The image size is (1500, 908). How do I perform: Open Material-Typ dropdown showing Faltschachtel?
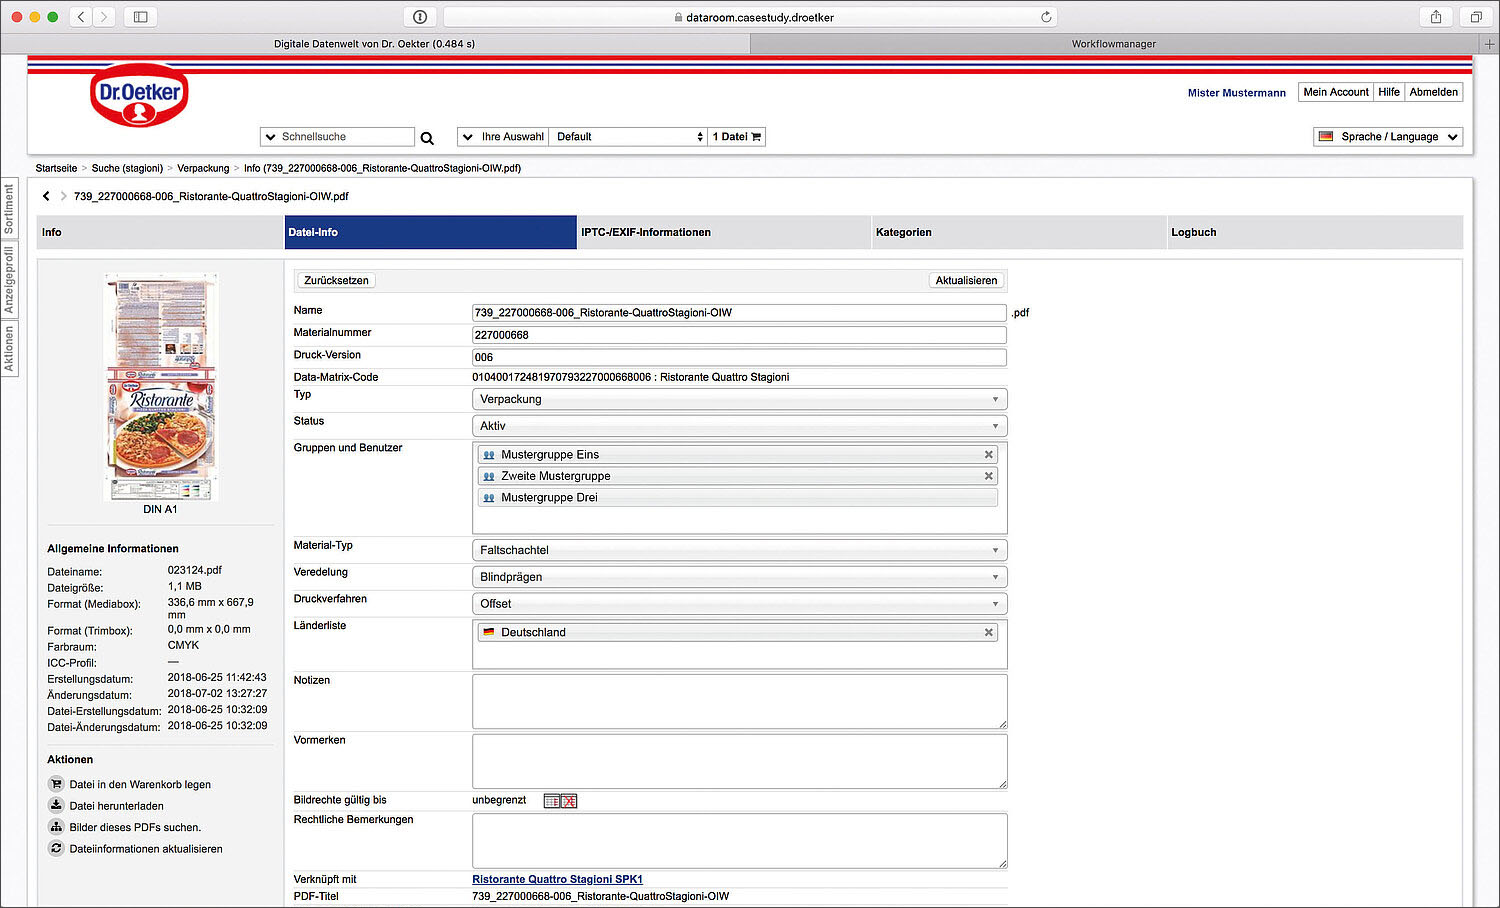(x=739, y=550)
